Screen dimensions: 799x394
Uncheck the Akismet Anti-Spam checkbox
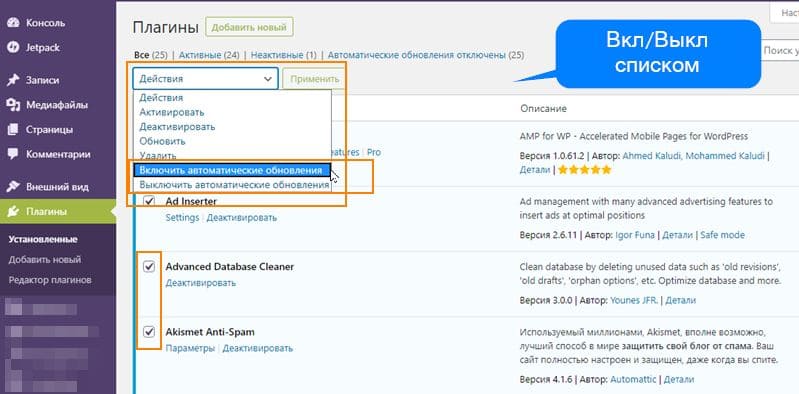pyautogui.click(x=149, y=332)
